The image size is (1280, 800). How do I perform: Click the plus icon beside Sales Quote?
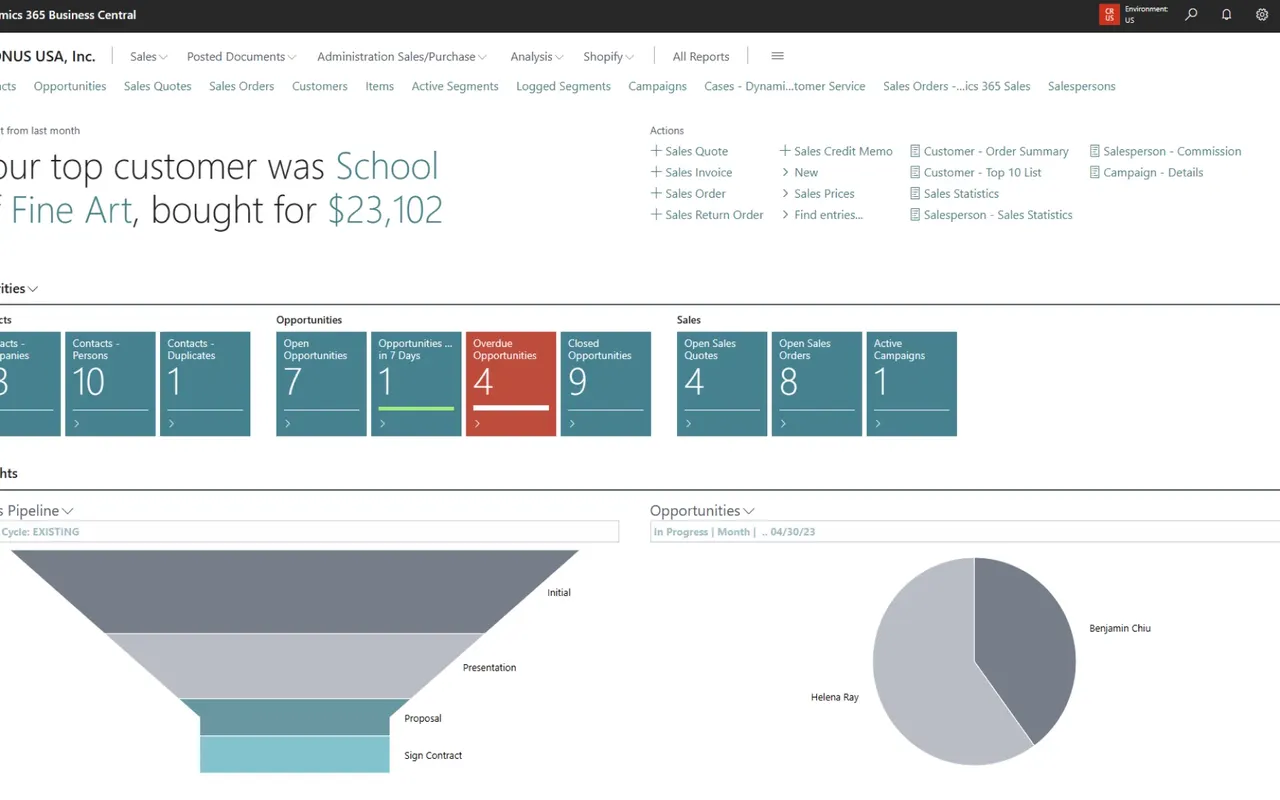tap(656, 151)
